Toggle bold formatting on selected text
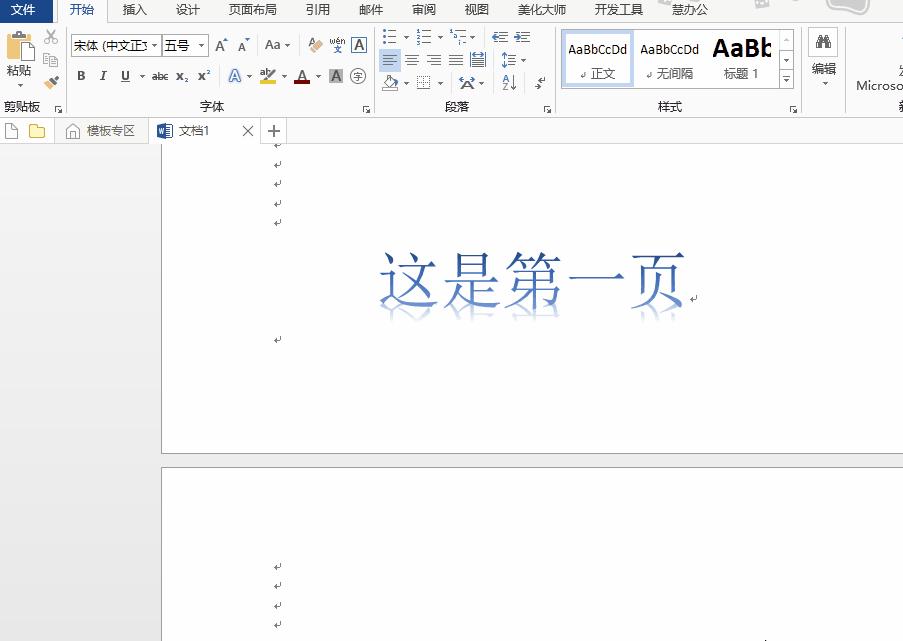 [81, 76]
